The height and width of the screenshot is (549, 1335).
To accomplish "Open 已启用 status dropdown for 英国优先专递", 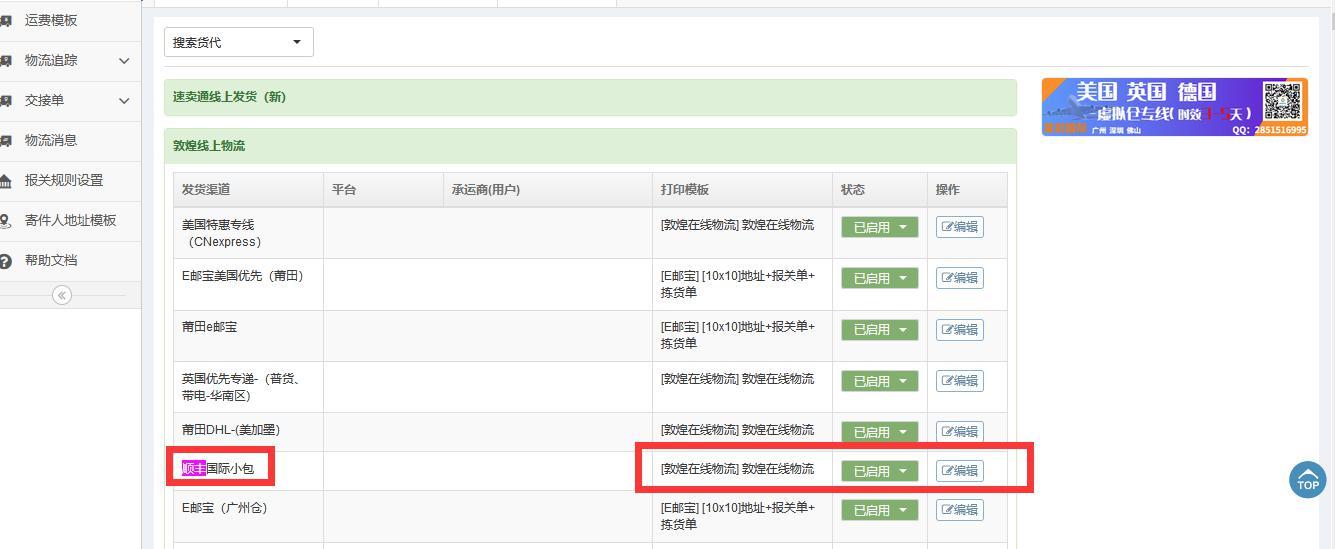I will [x=879, y=381].
